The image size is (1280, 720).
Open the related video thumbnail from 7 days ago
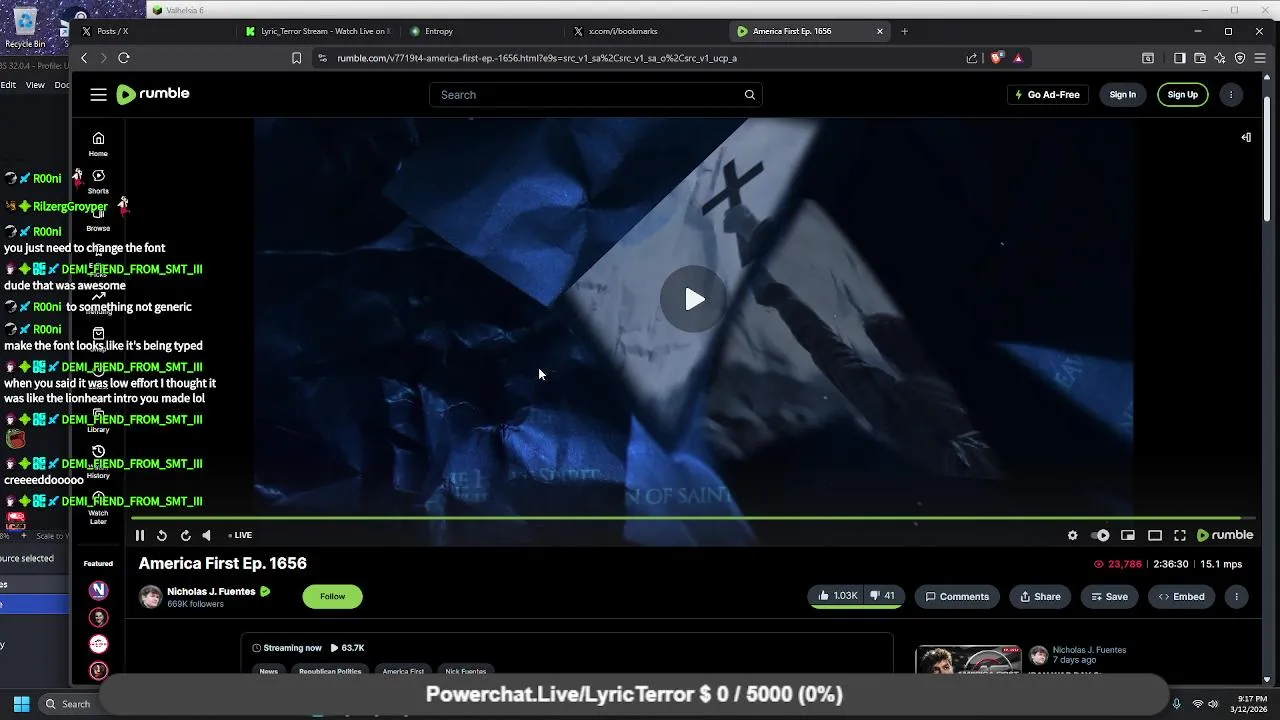pos(968,661)
